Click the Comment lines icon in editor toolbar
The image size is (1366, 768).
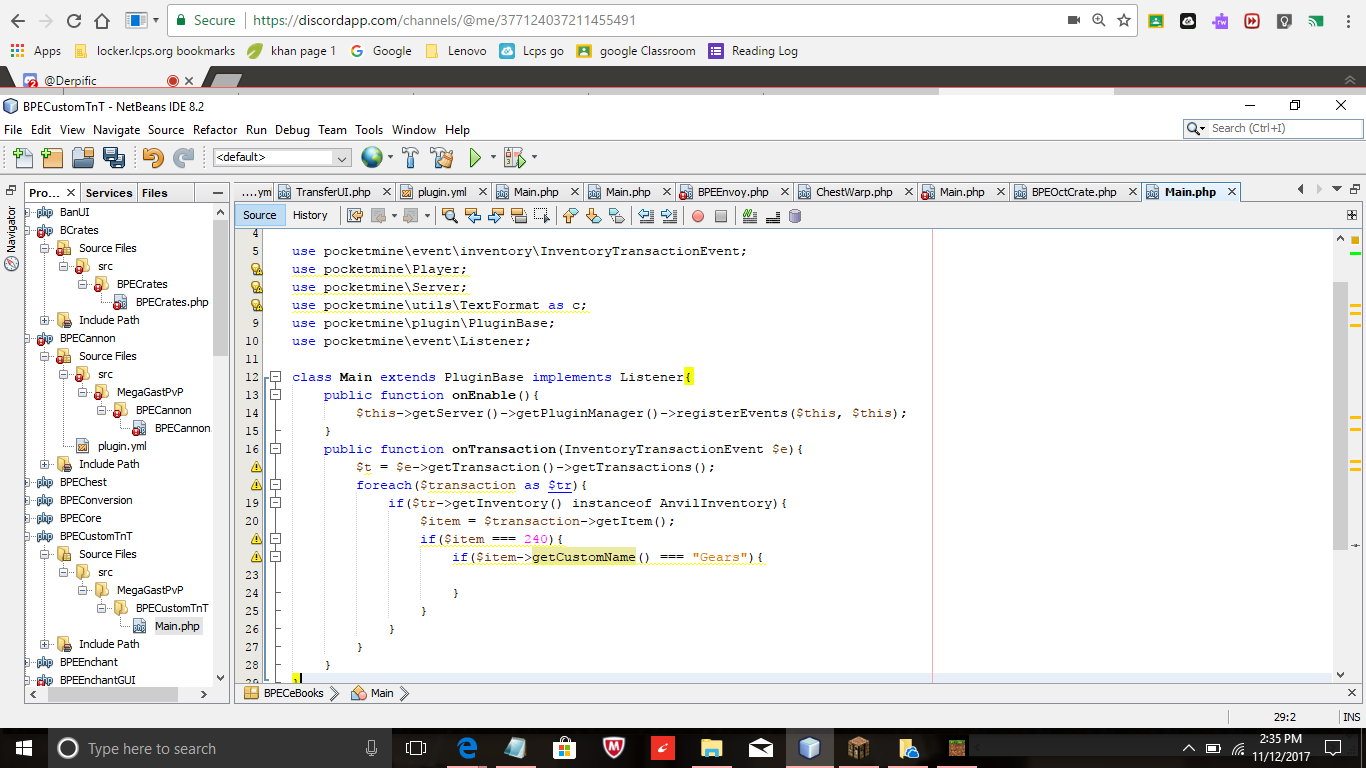pyautogui.click(x=750, y=215)
